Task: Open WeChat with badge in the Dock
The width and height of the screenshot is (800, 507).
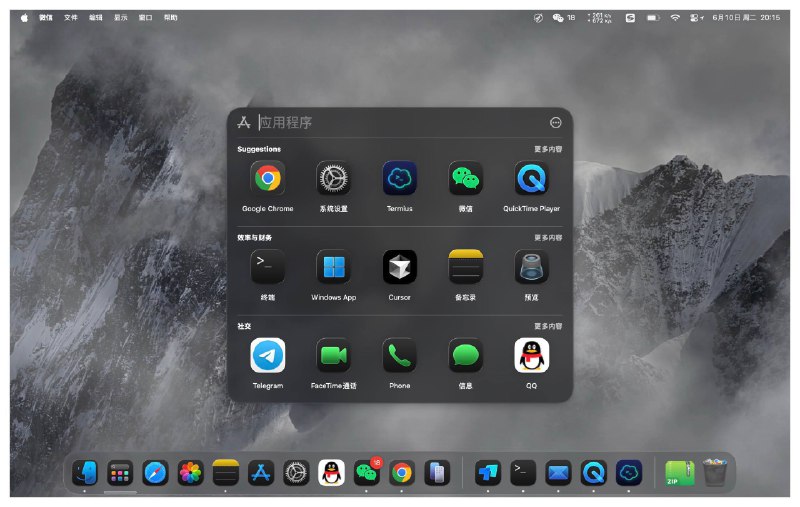Action: click(366, 472)
